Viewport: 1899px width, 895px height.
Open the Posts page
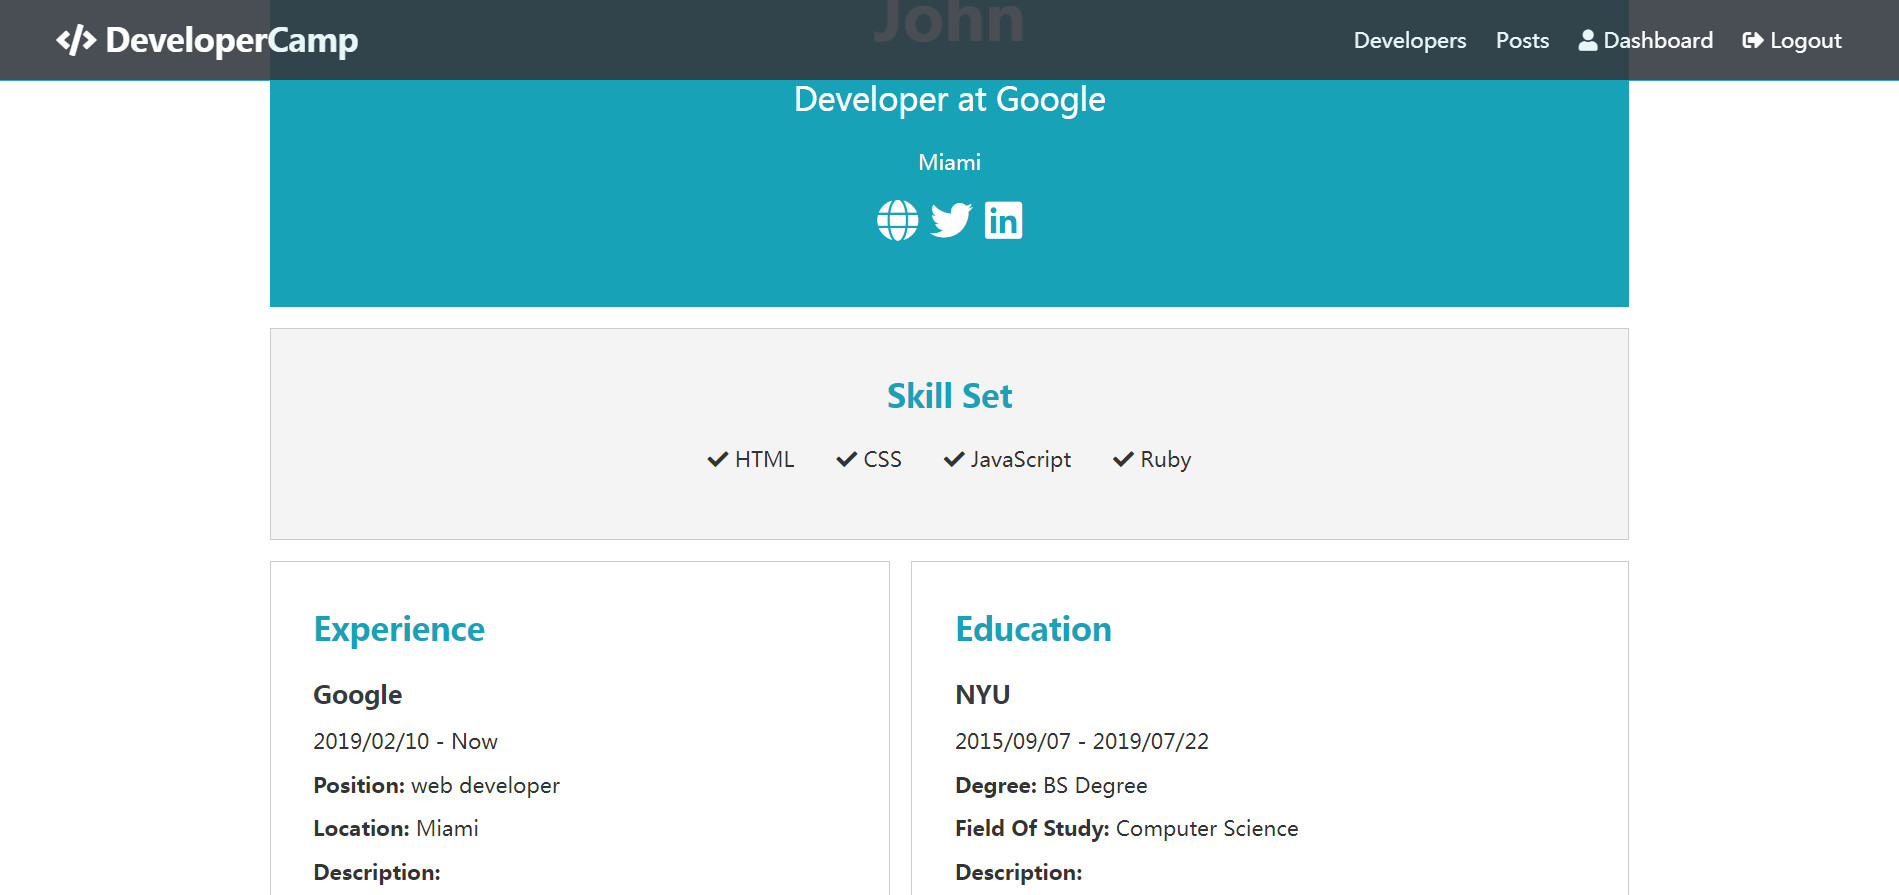(1522, 40)
